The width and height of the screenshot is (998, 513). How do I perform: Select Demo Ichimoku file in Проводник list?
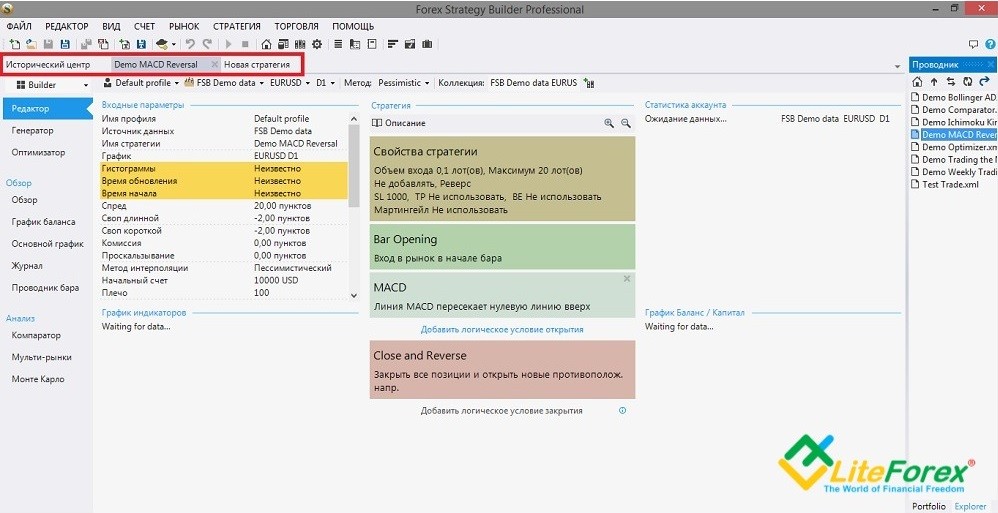[x=958, y=122]
